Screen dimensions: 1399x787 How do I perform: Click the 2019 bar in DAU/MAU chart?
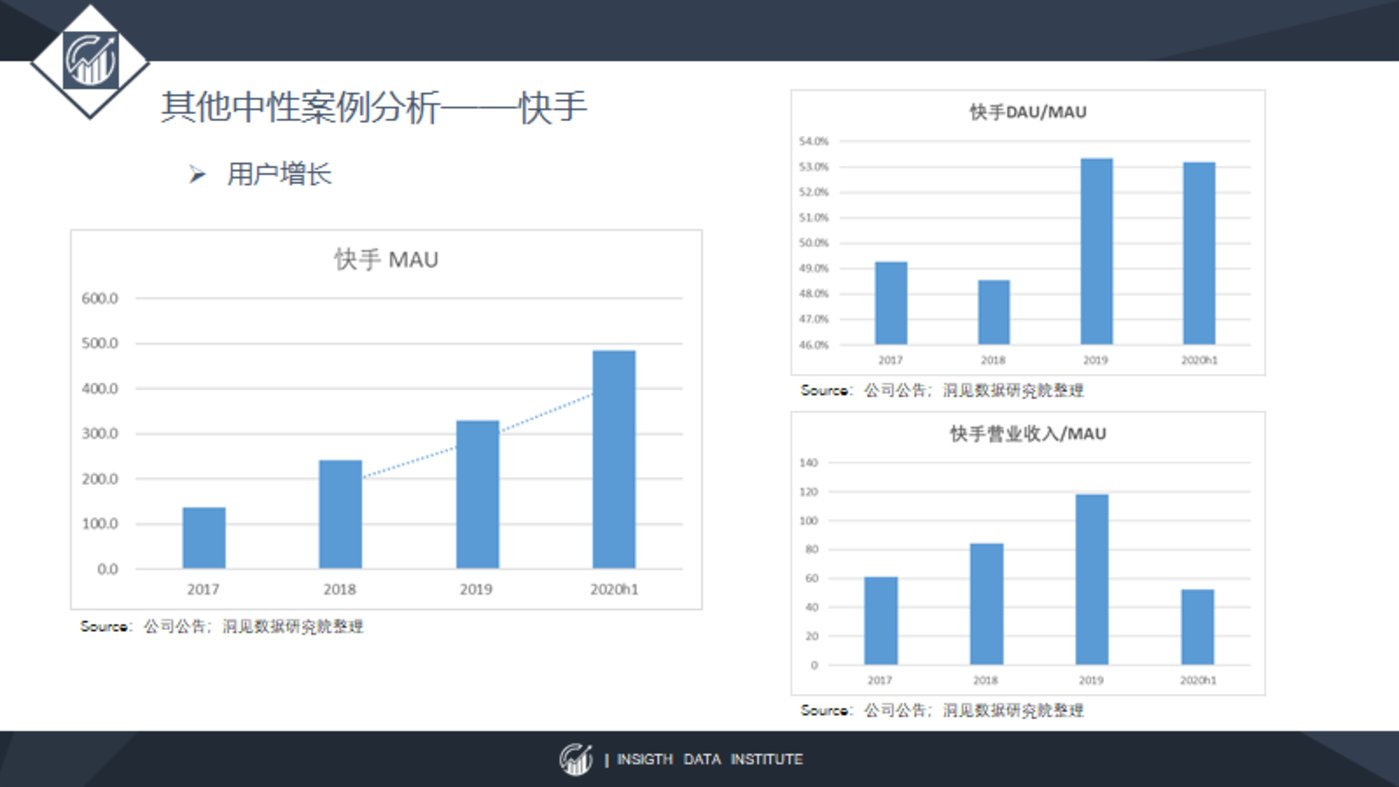click(1096, 252)
